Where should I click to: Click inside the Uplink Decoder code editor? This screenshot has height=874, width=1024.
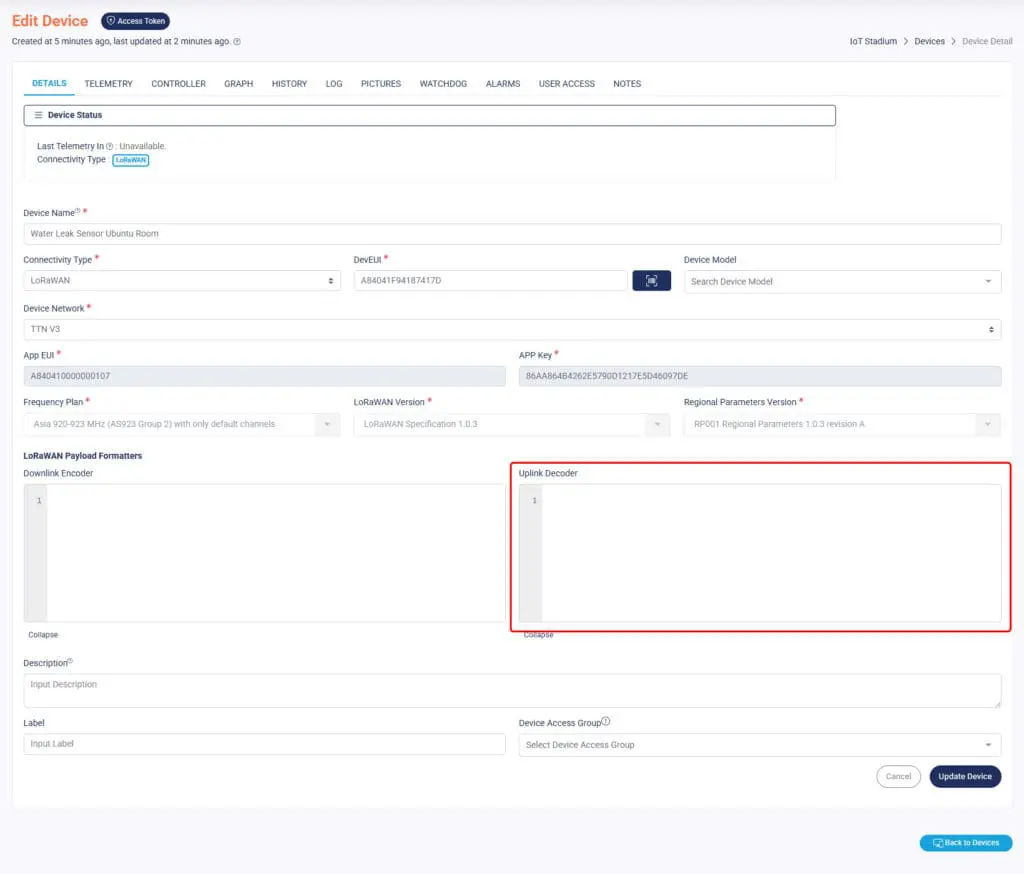pyautogui.click(x=770, y=553)
